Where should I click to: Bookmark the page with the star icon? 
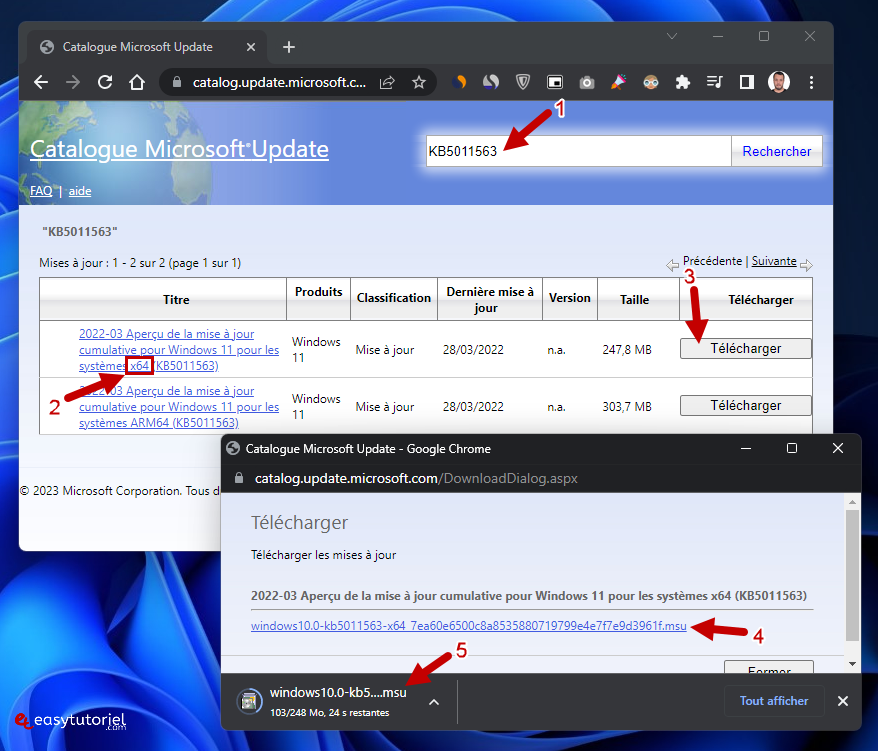tap(419, 82)
